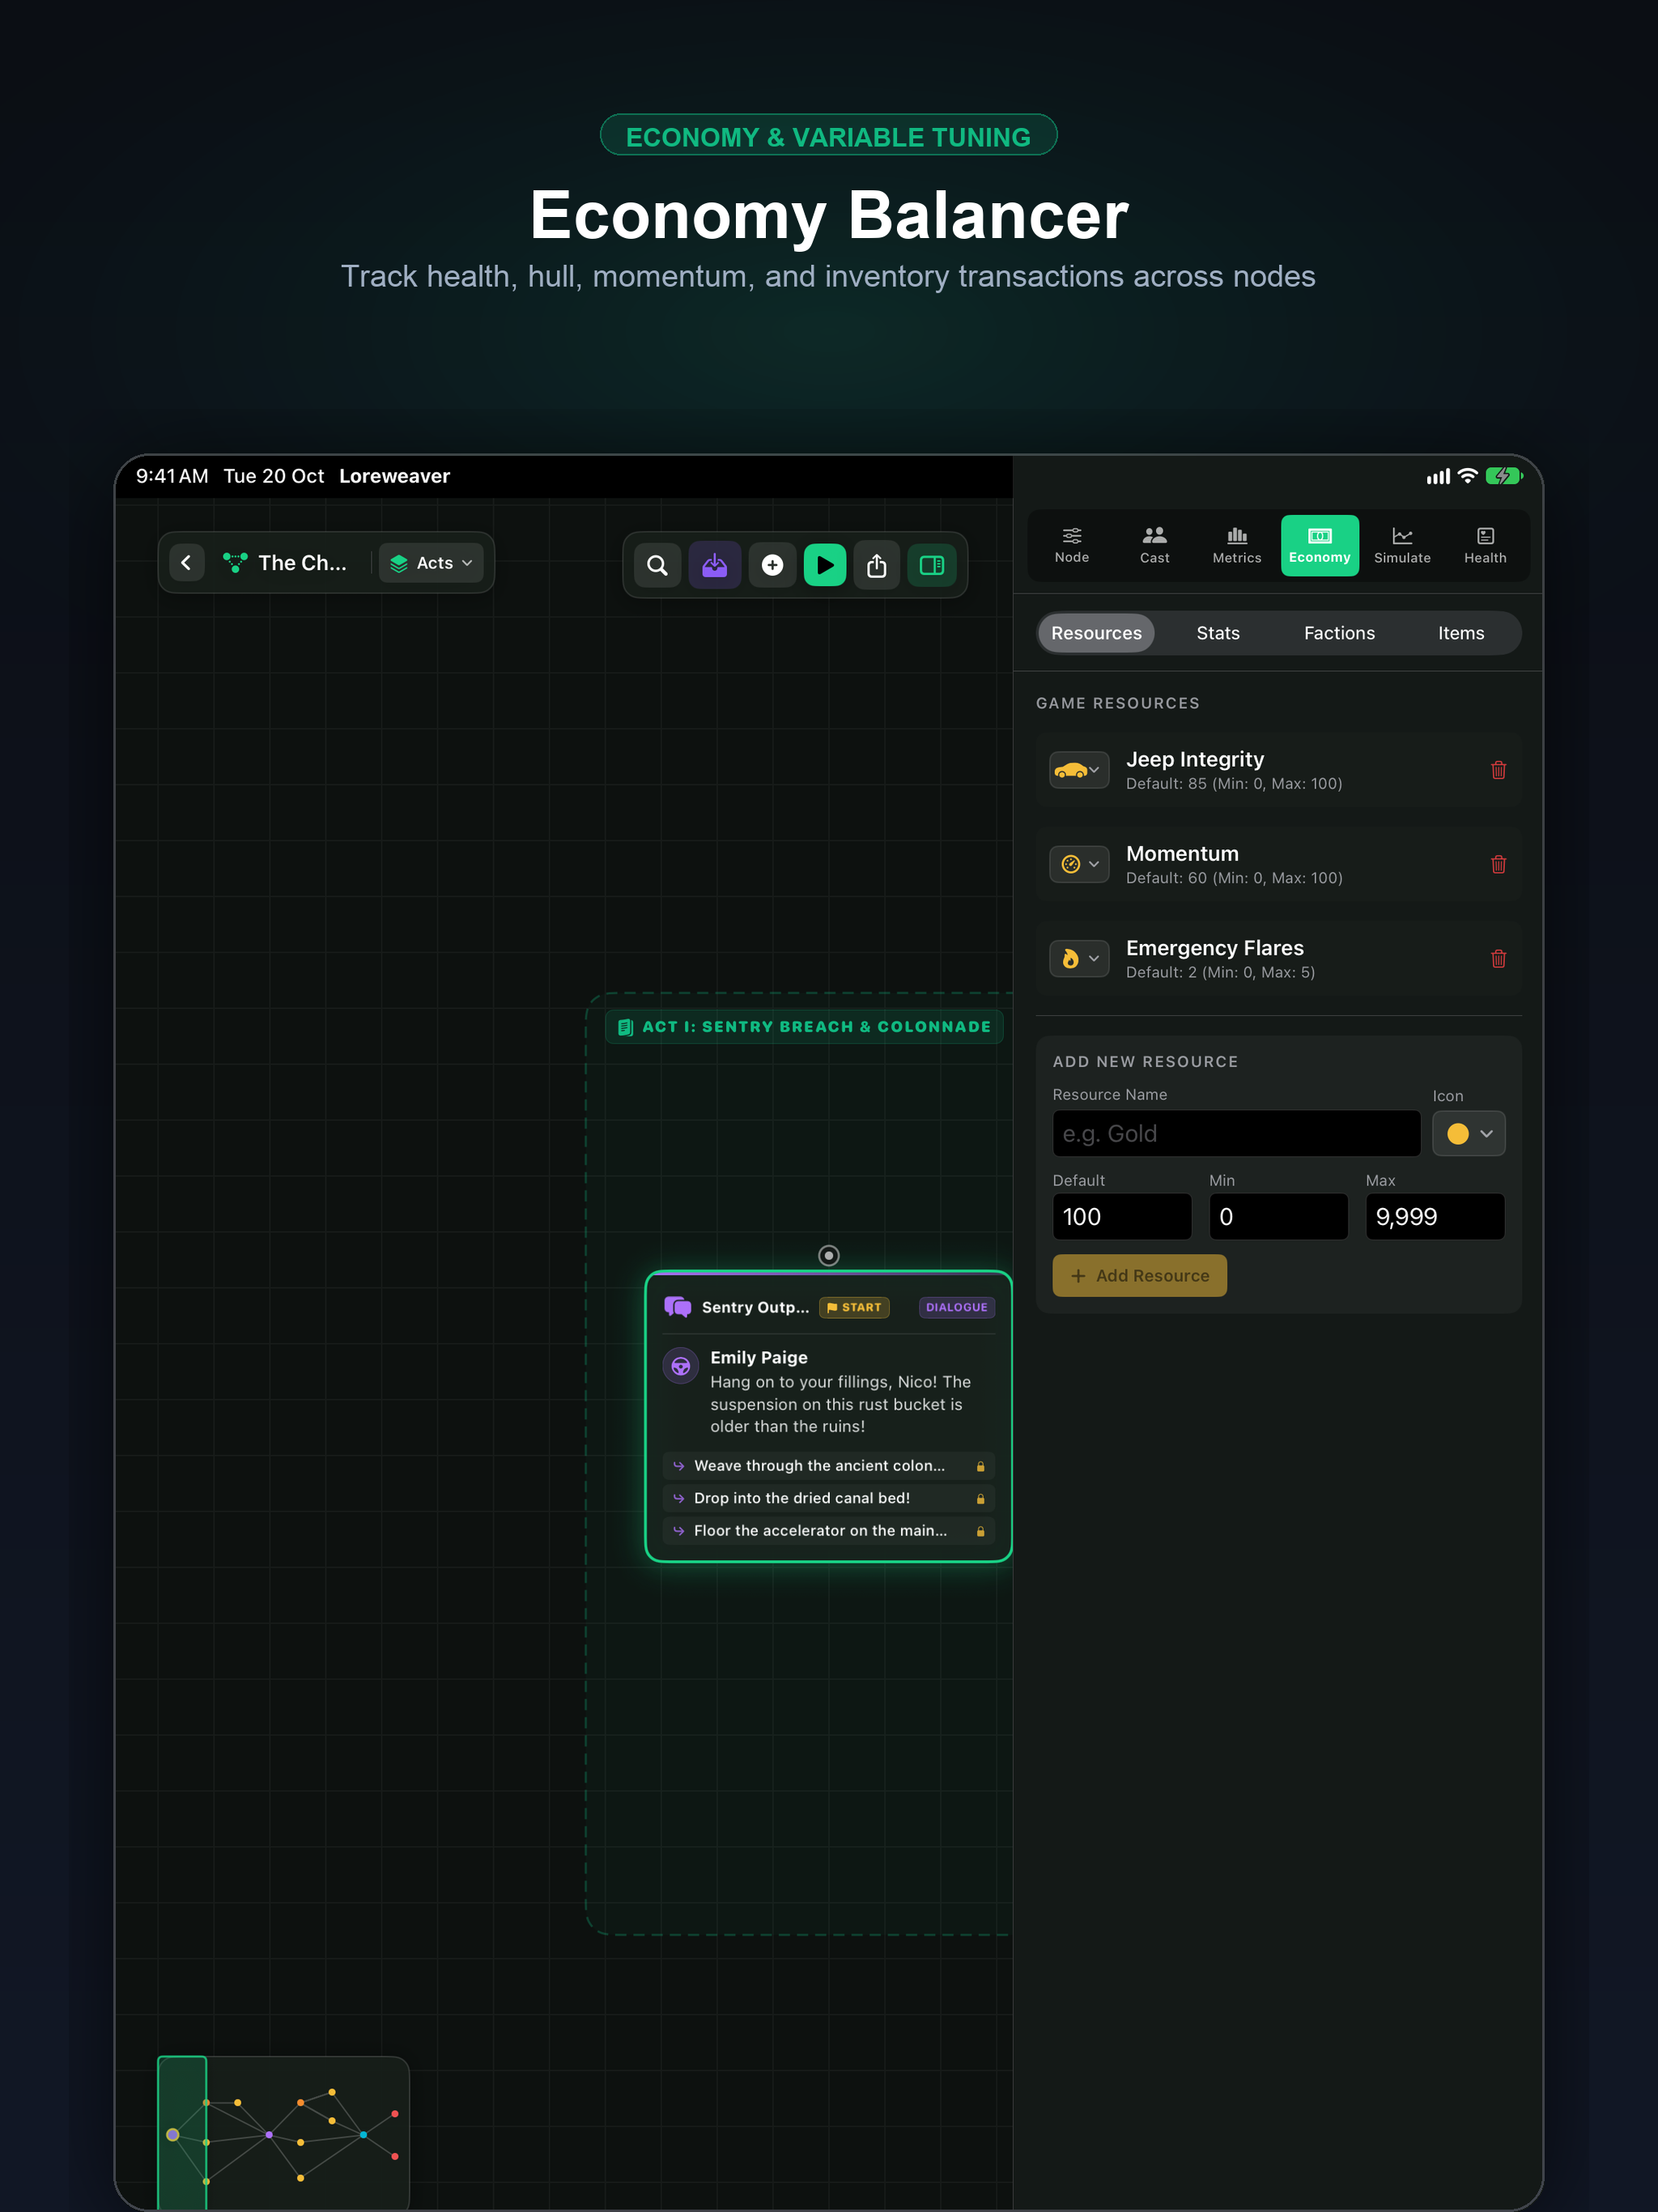Switch to the Stats segment
Viewport: 1658px width, 2212px height.
click(x=1218, y=633)
